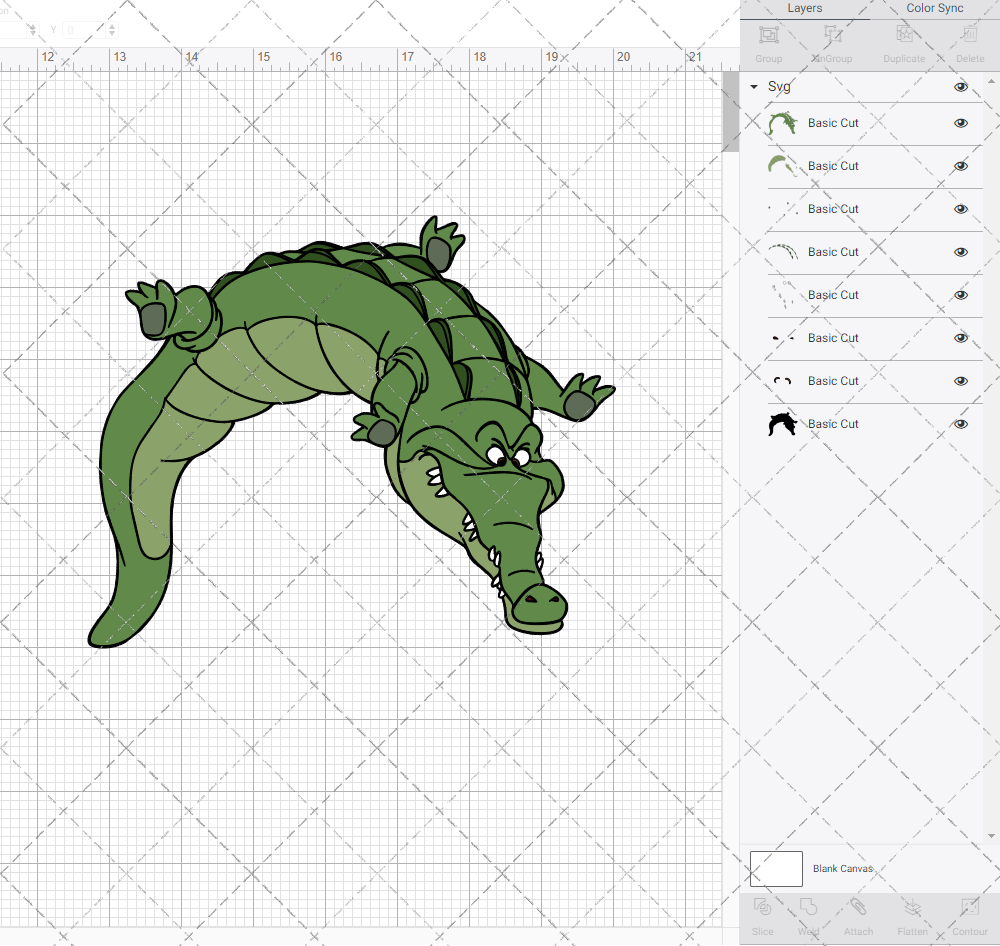Hide the fourth Basic Cut layer
The image size is (1000, 946).
tap(961, 252)
